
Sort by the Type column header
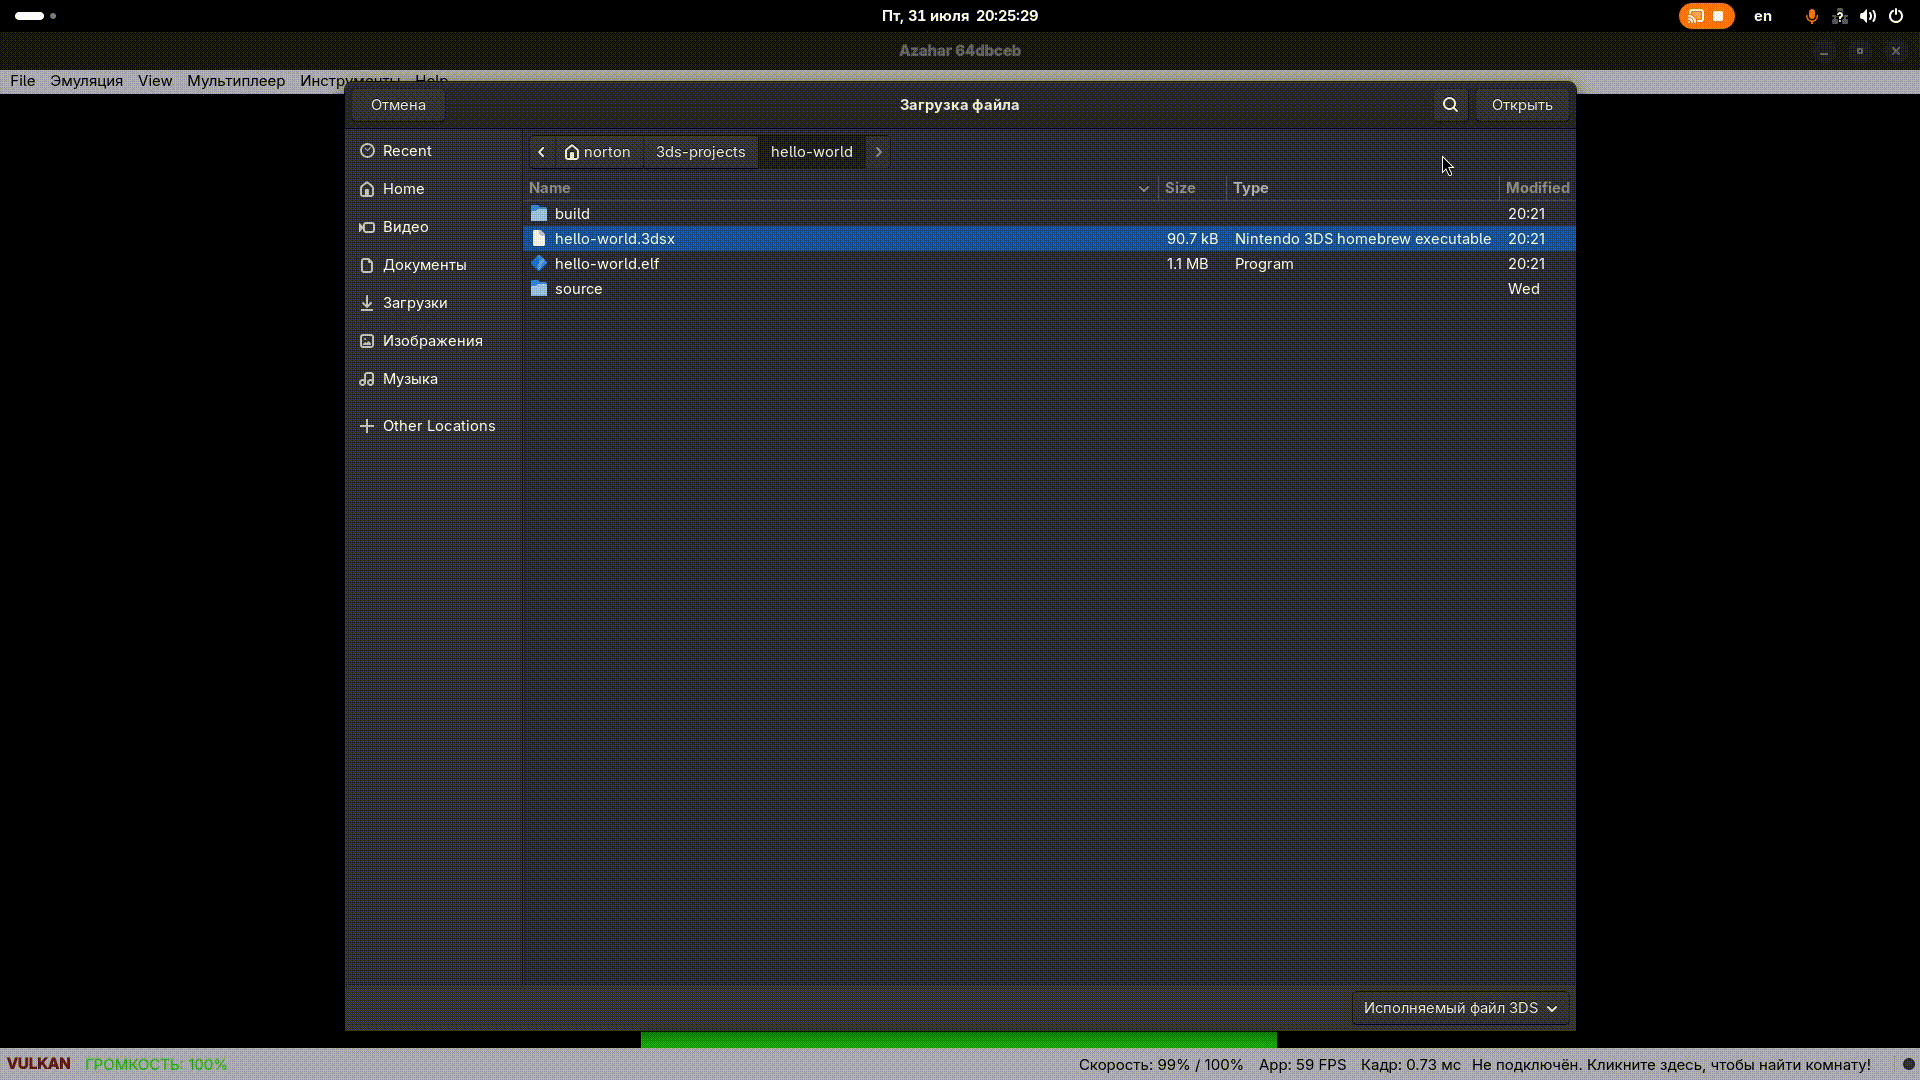[x=1363, y=188]
